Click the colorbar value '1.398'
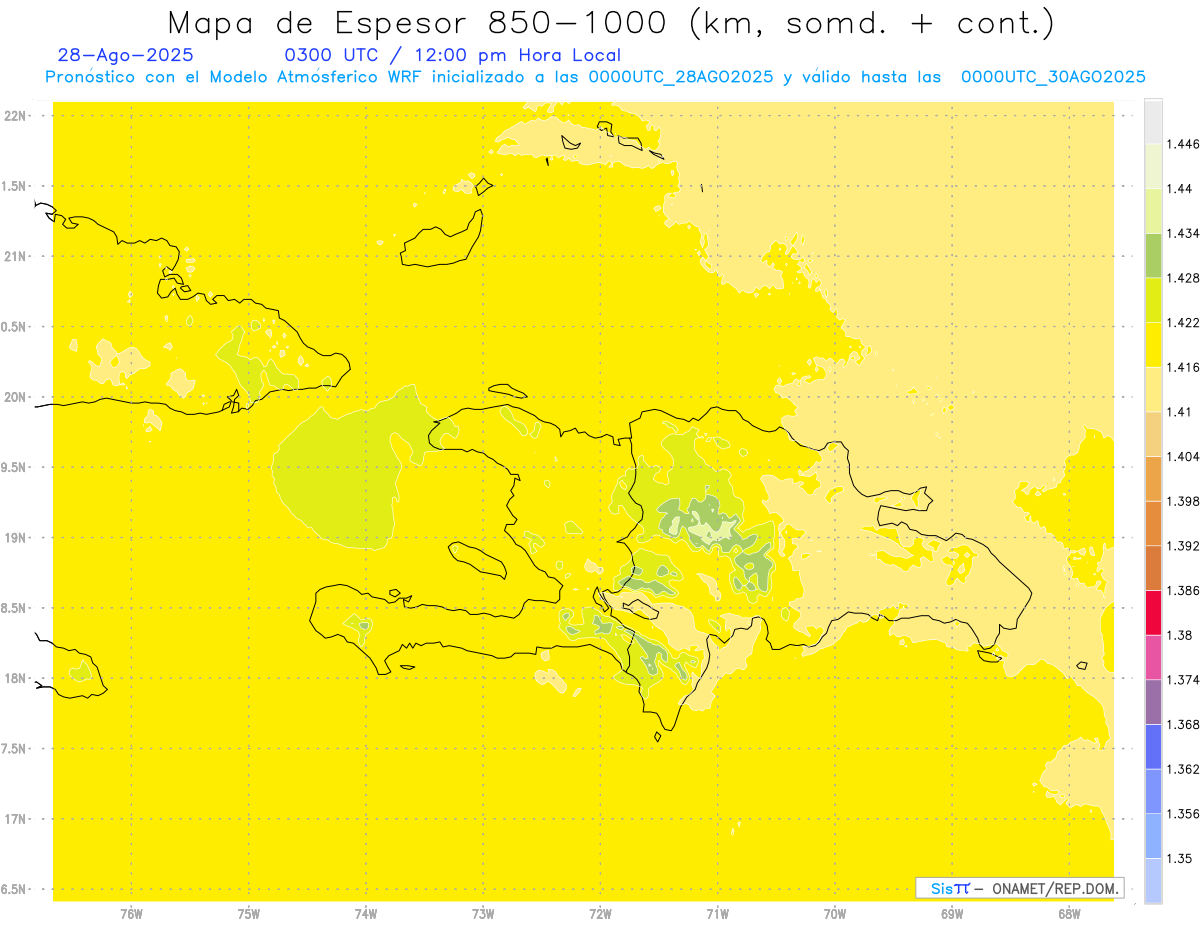 (1183, 501)
